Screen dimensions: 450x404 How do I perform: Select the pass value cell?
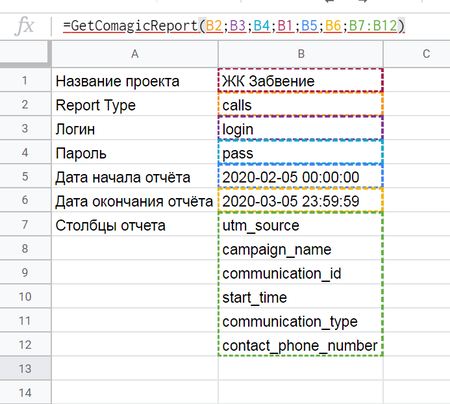click(x=301, y=153)
